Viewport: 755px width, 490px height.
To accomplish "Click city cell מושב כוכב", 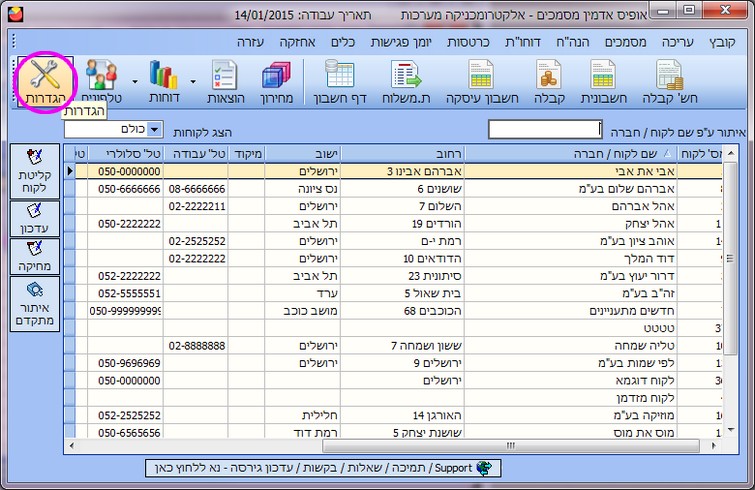I will pyautogui.click(x=302, y=311).
